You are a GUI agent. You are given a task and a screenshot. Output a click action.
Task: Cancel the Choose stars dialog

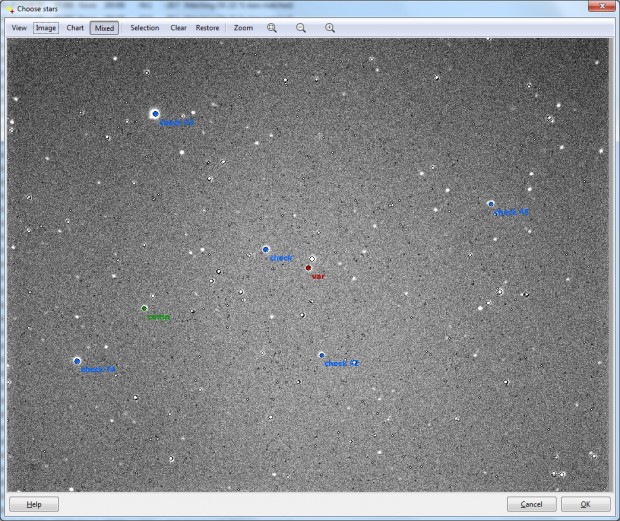[531, 504]
